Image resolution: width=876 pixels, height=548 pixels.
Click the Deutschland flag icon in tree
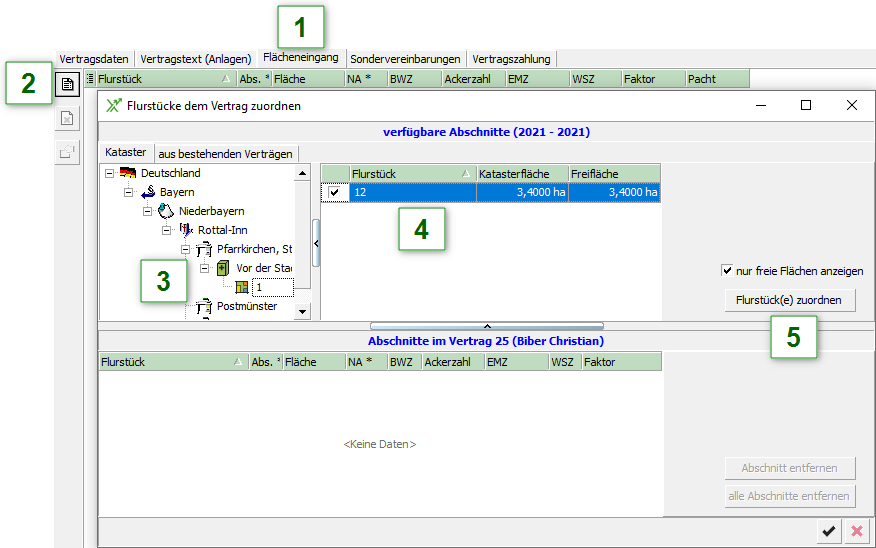[x=127, y=173]
